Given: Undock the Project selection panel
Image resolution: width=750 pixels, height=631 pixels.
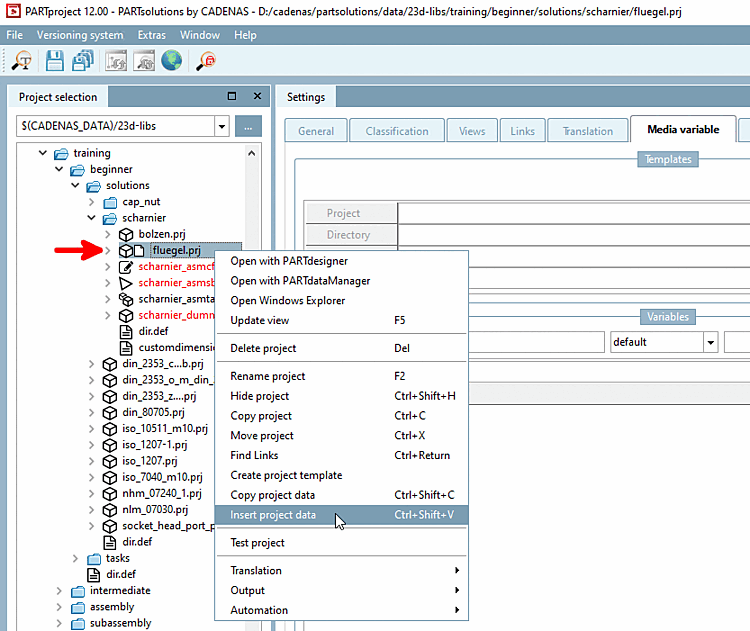Looking at the screenshot, I should (x=232, y=96).
